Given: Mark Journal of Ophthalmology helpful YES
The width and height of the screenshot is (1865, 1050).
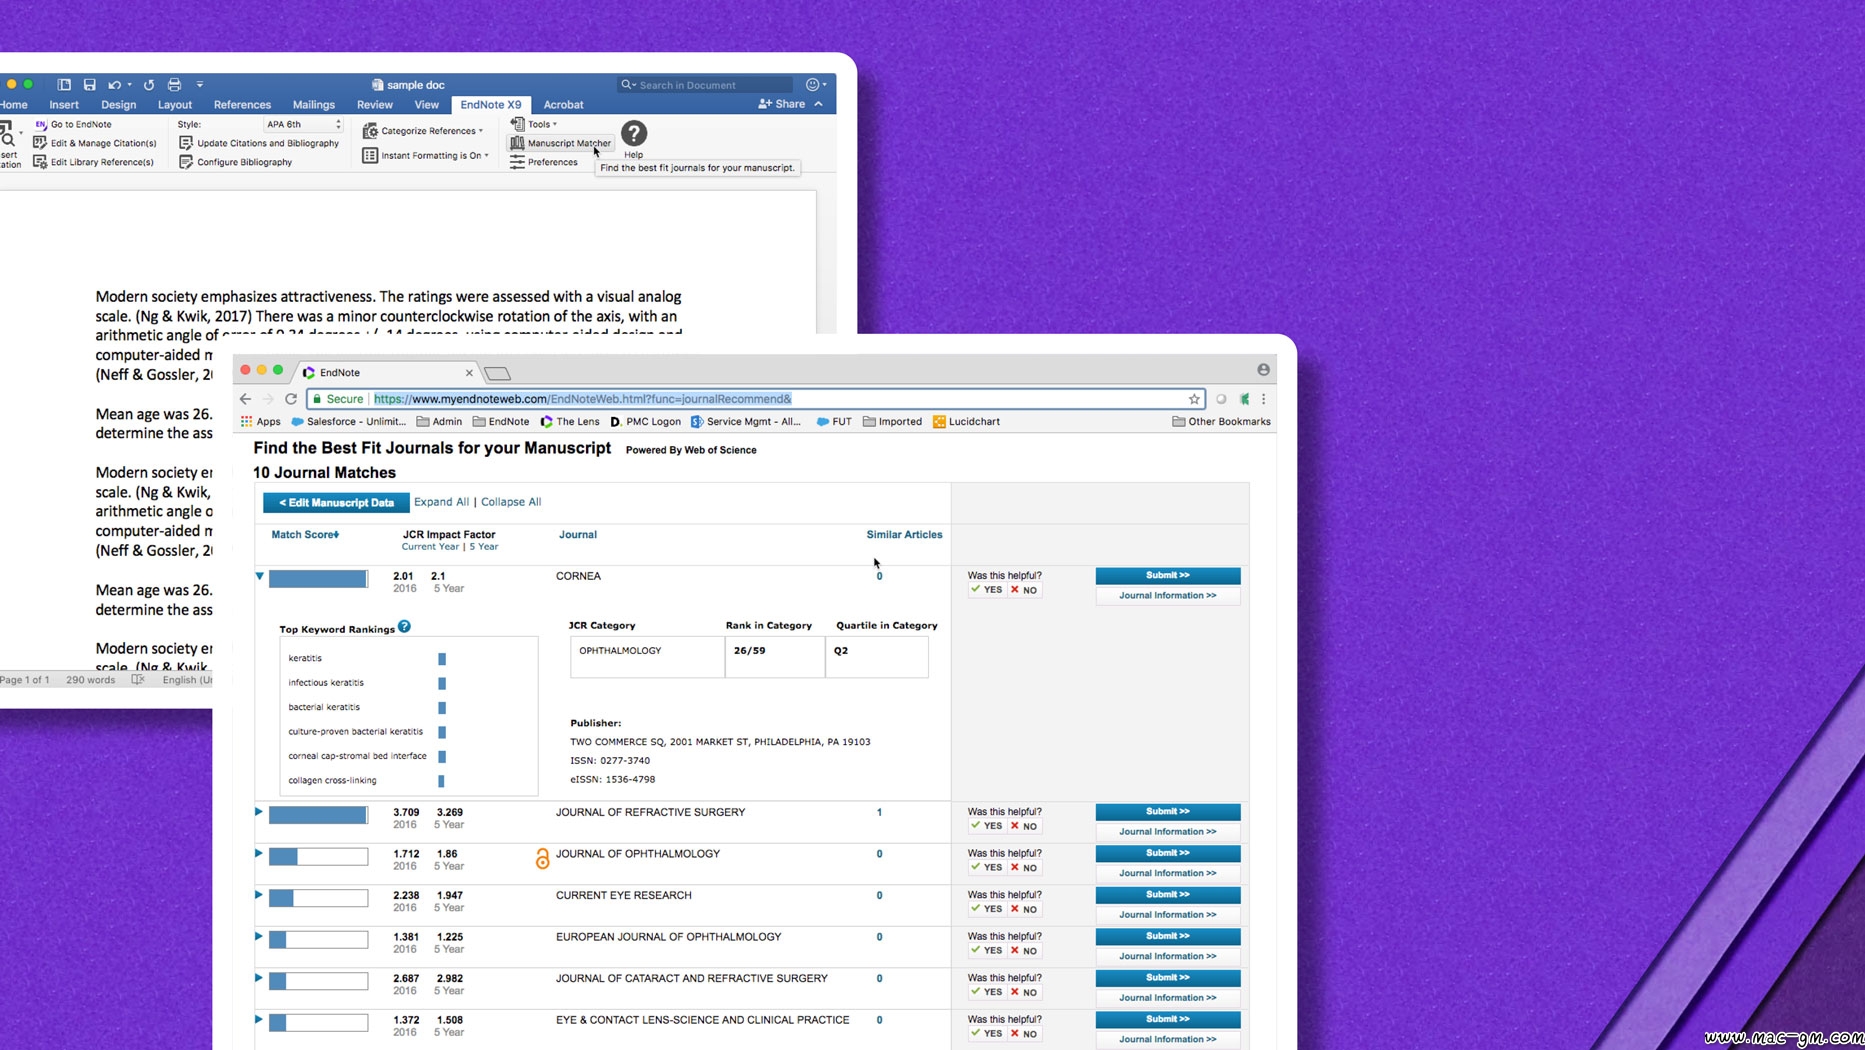Looking at the screenshot, I should click(986, 868).
